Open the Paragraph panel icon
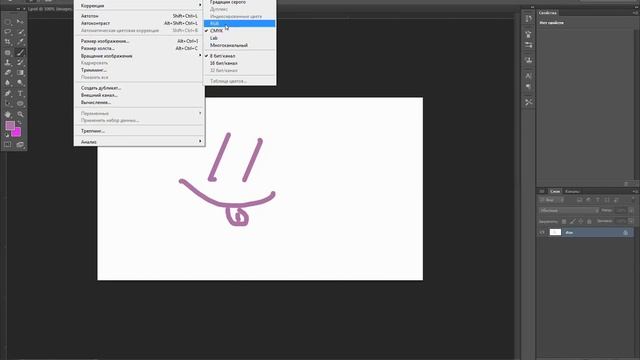Viewport: 640px width, 360px height. [x=529, y=87]
